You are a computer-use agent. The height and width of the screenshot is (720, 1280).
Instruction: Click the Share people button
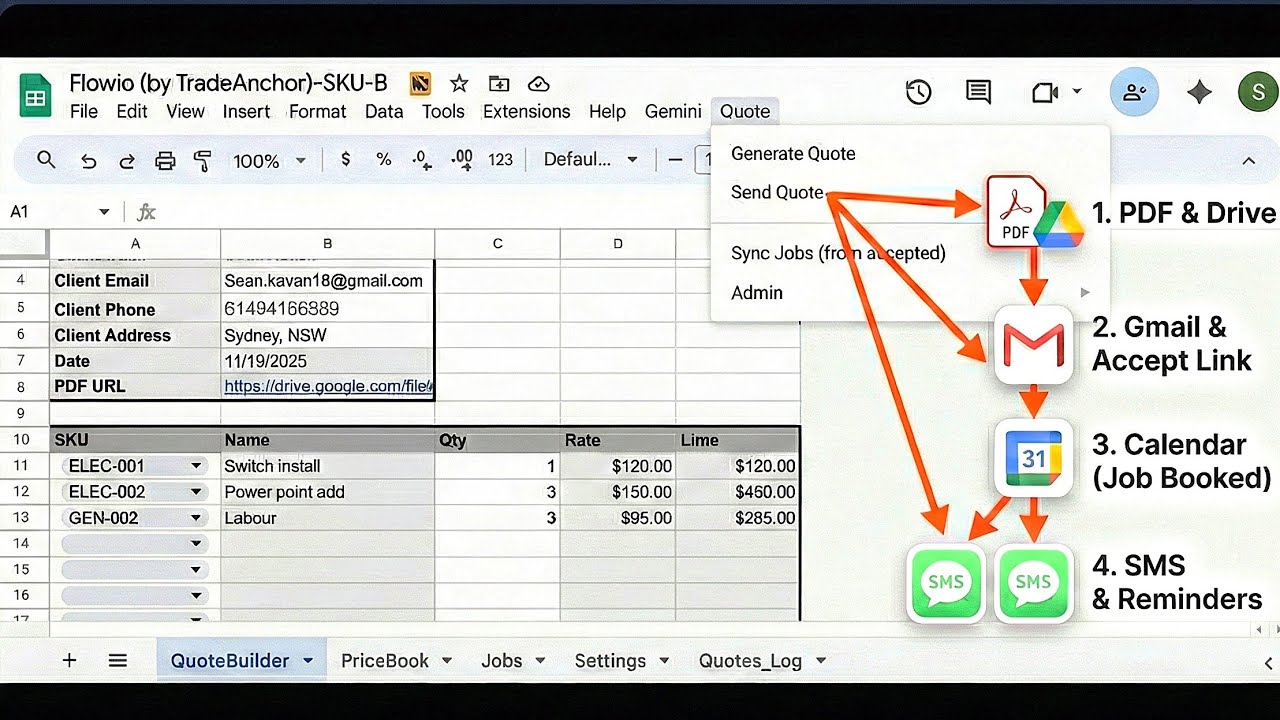(x=1135, y=93)
